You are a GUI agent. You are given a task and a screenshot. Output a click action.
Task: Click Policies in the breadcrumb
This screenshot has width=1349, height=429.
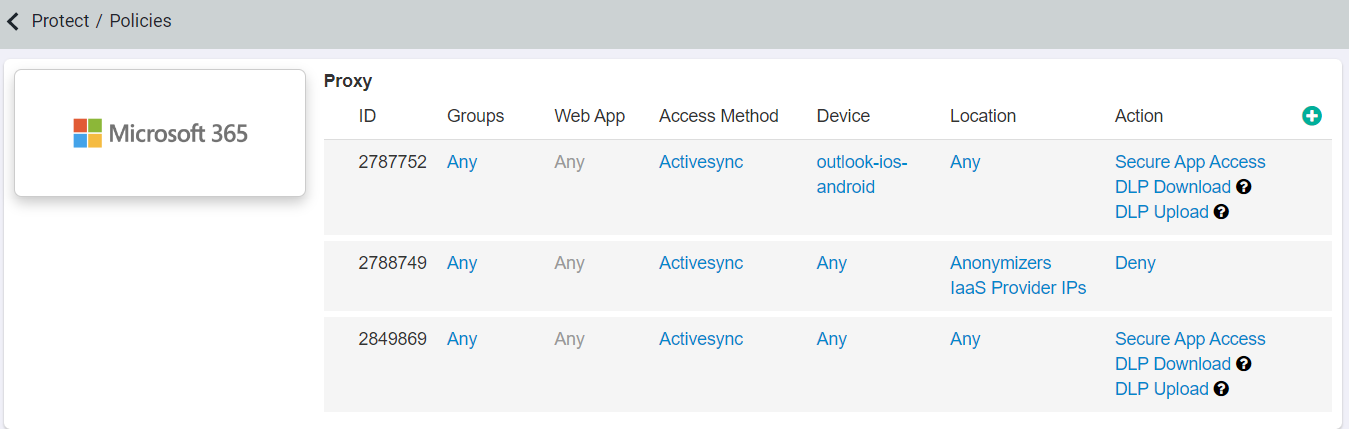(x=141, y=21)
